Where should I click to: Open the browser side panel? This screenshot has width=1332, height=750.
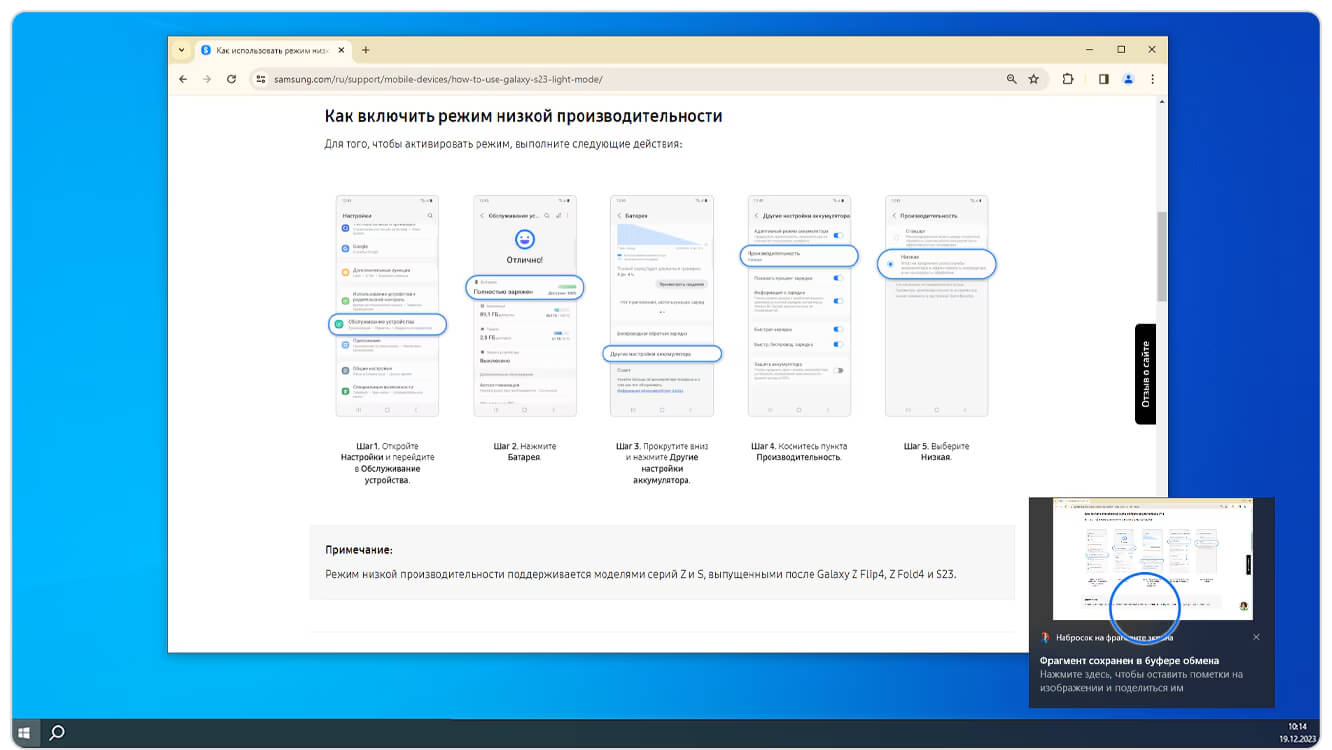click(x=1104, y=79)
